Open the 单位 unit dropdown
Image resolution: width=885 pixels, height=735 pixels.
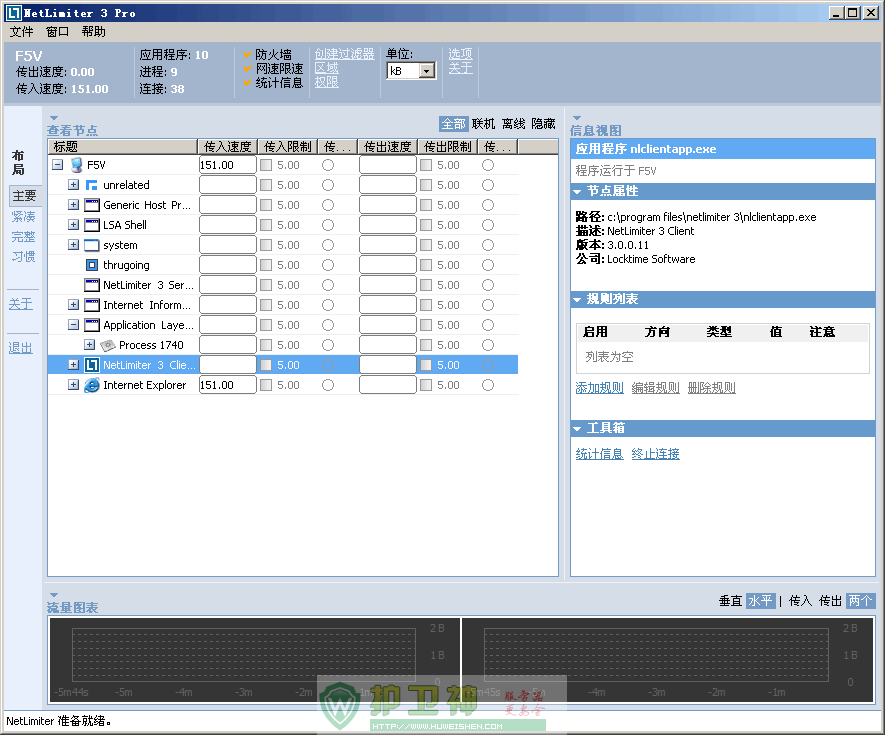click(x=427, y=71)
